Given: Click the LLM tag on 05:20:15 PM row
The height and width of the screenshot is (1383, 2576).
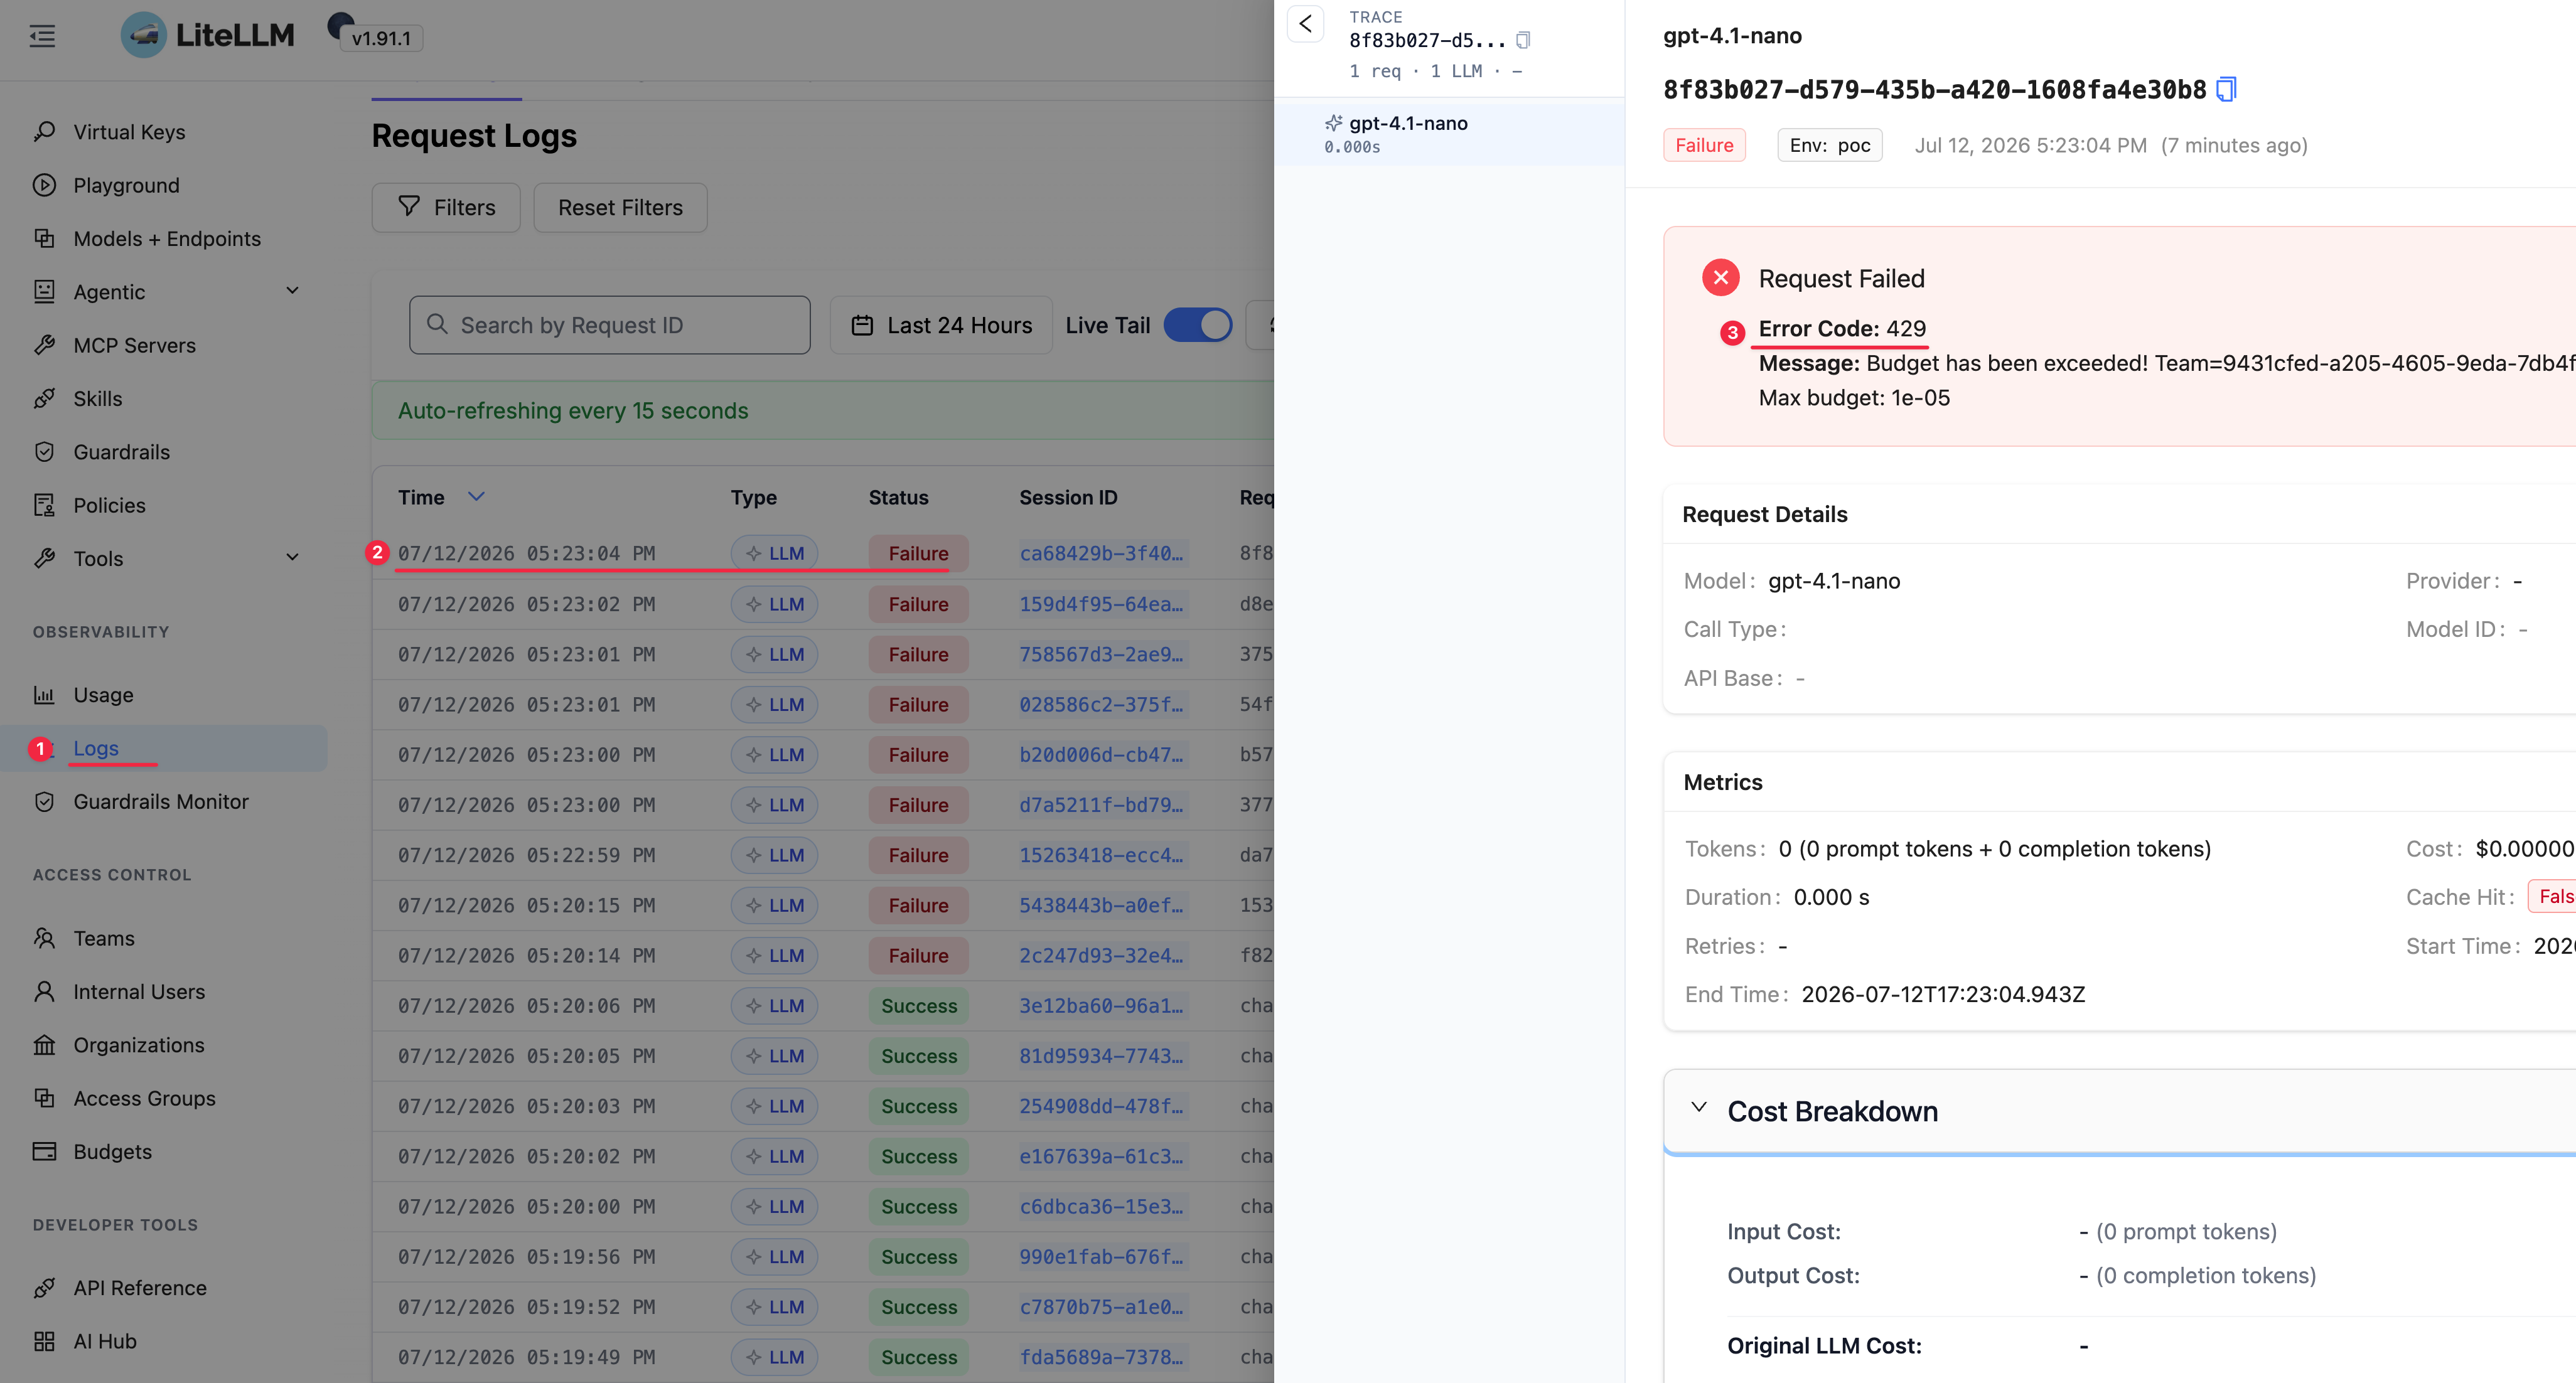Looking at the screenshot, I should [x=774, y=905].
